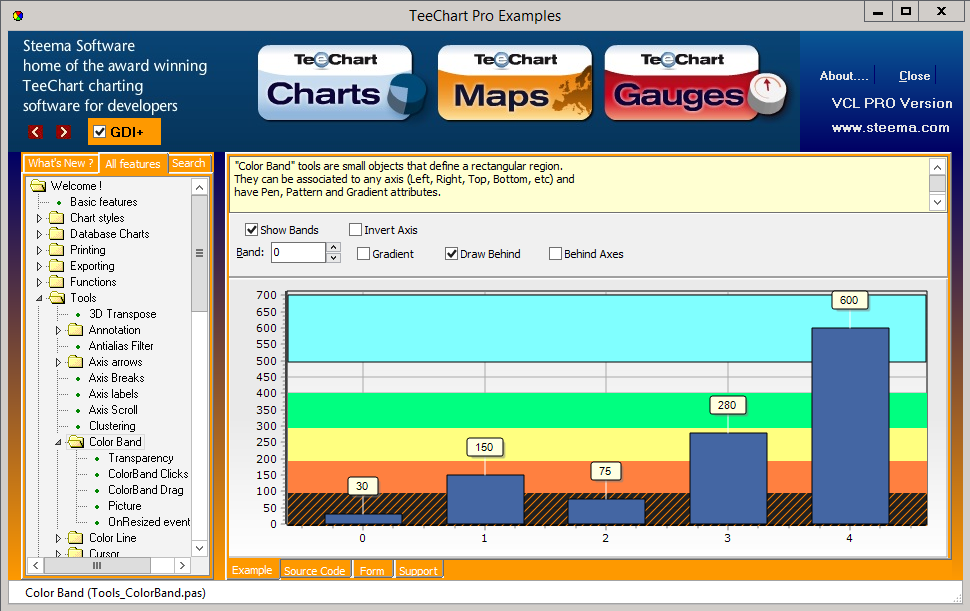Click the TeeChart Gauges logo banner
The image size is (970, 611).
(695, 83)
